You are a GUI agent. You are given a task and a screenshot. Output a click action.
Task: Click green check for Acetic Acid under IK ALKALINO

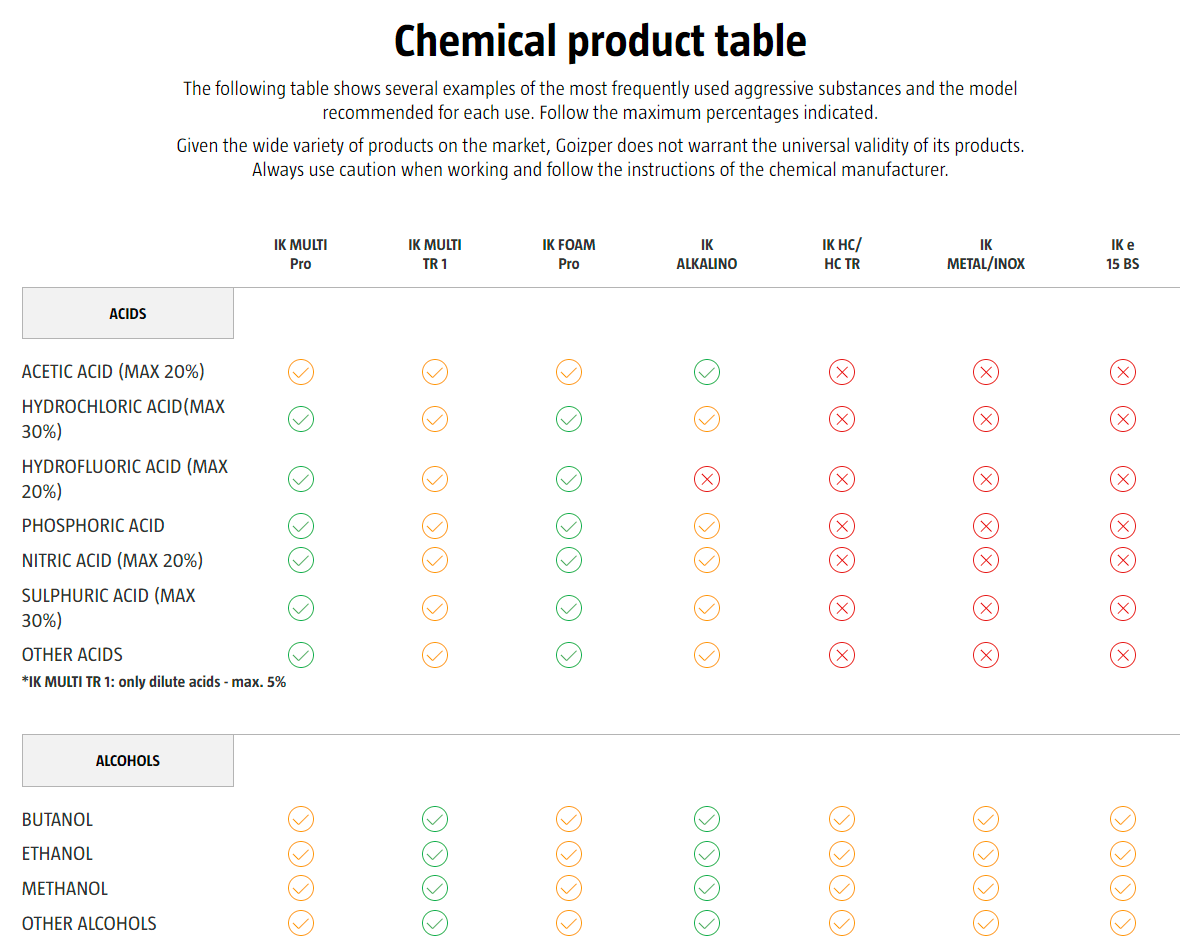(707, 373)
